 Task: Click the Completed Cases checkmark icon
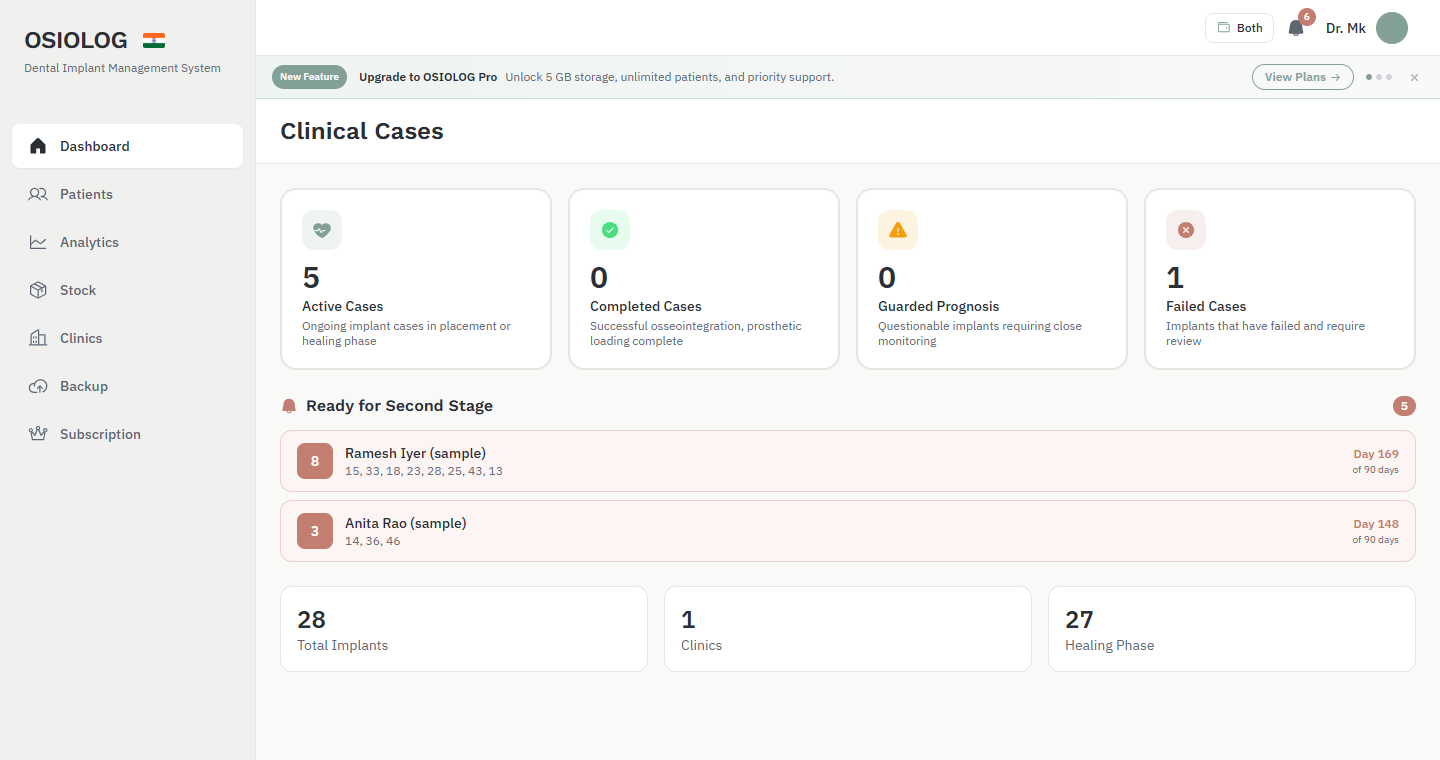coord(610,230)
